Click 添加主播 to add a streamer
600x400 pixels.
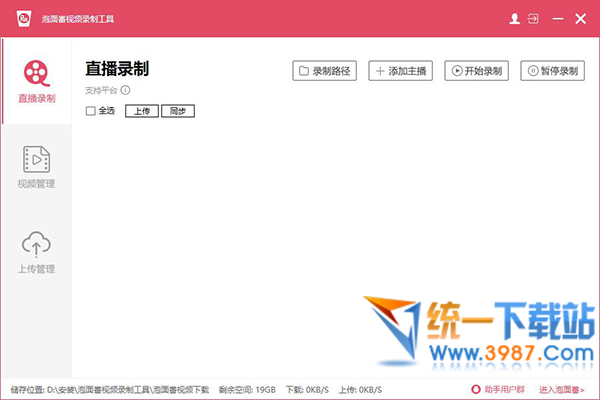[400, 71]
